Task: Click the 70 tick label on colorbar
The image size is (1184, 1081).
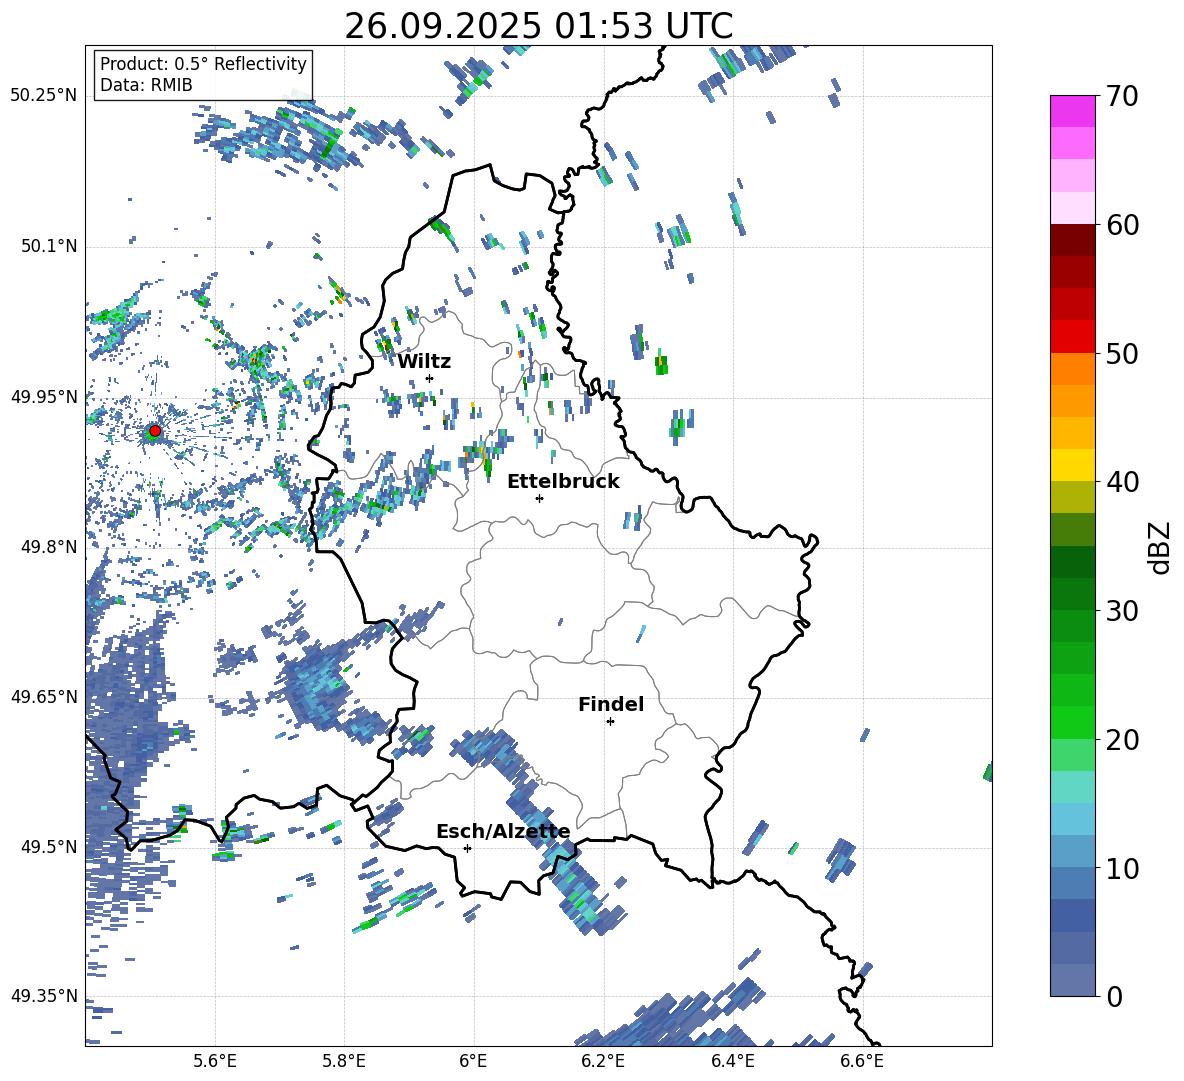Action: point(1122,97)
